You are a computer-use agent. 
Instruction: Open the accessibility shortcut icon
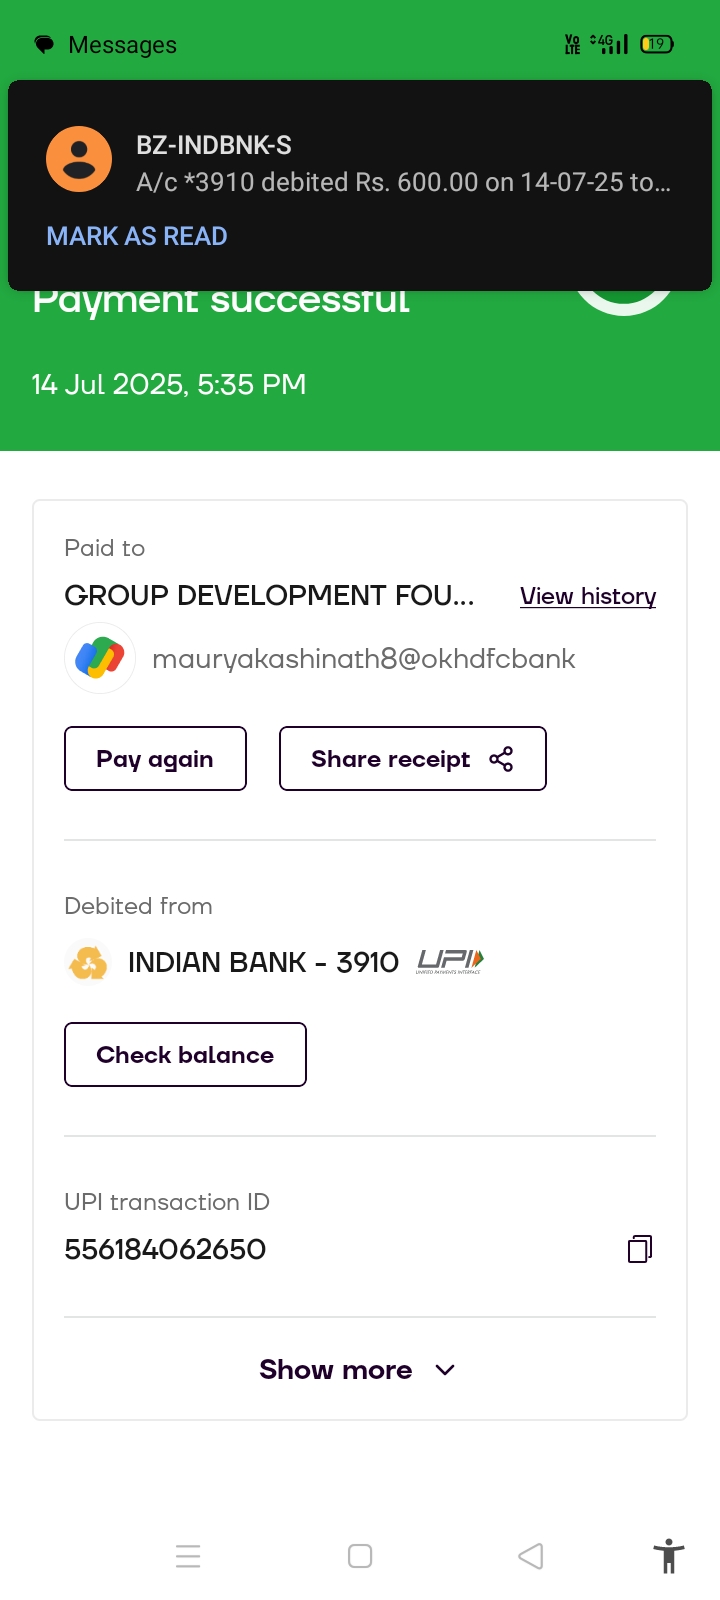tap(668, 1556)
